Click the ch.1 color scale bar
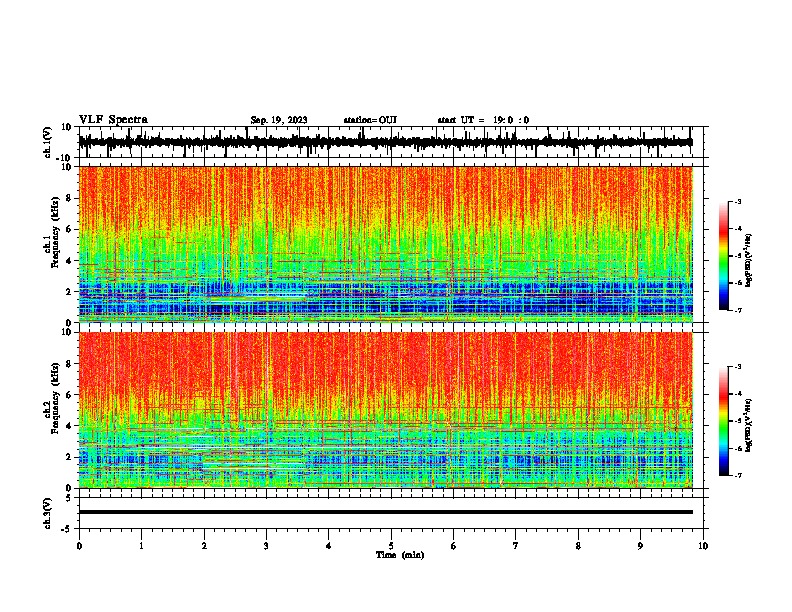Viewport: 792px width, 612px height. [x=723, y=256]
